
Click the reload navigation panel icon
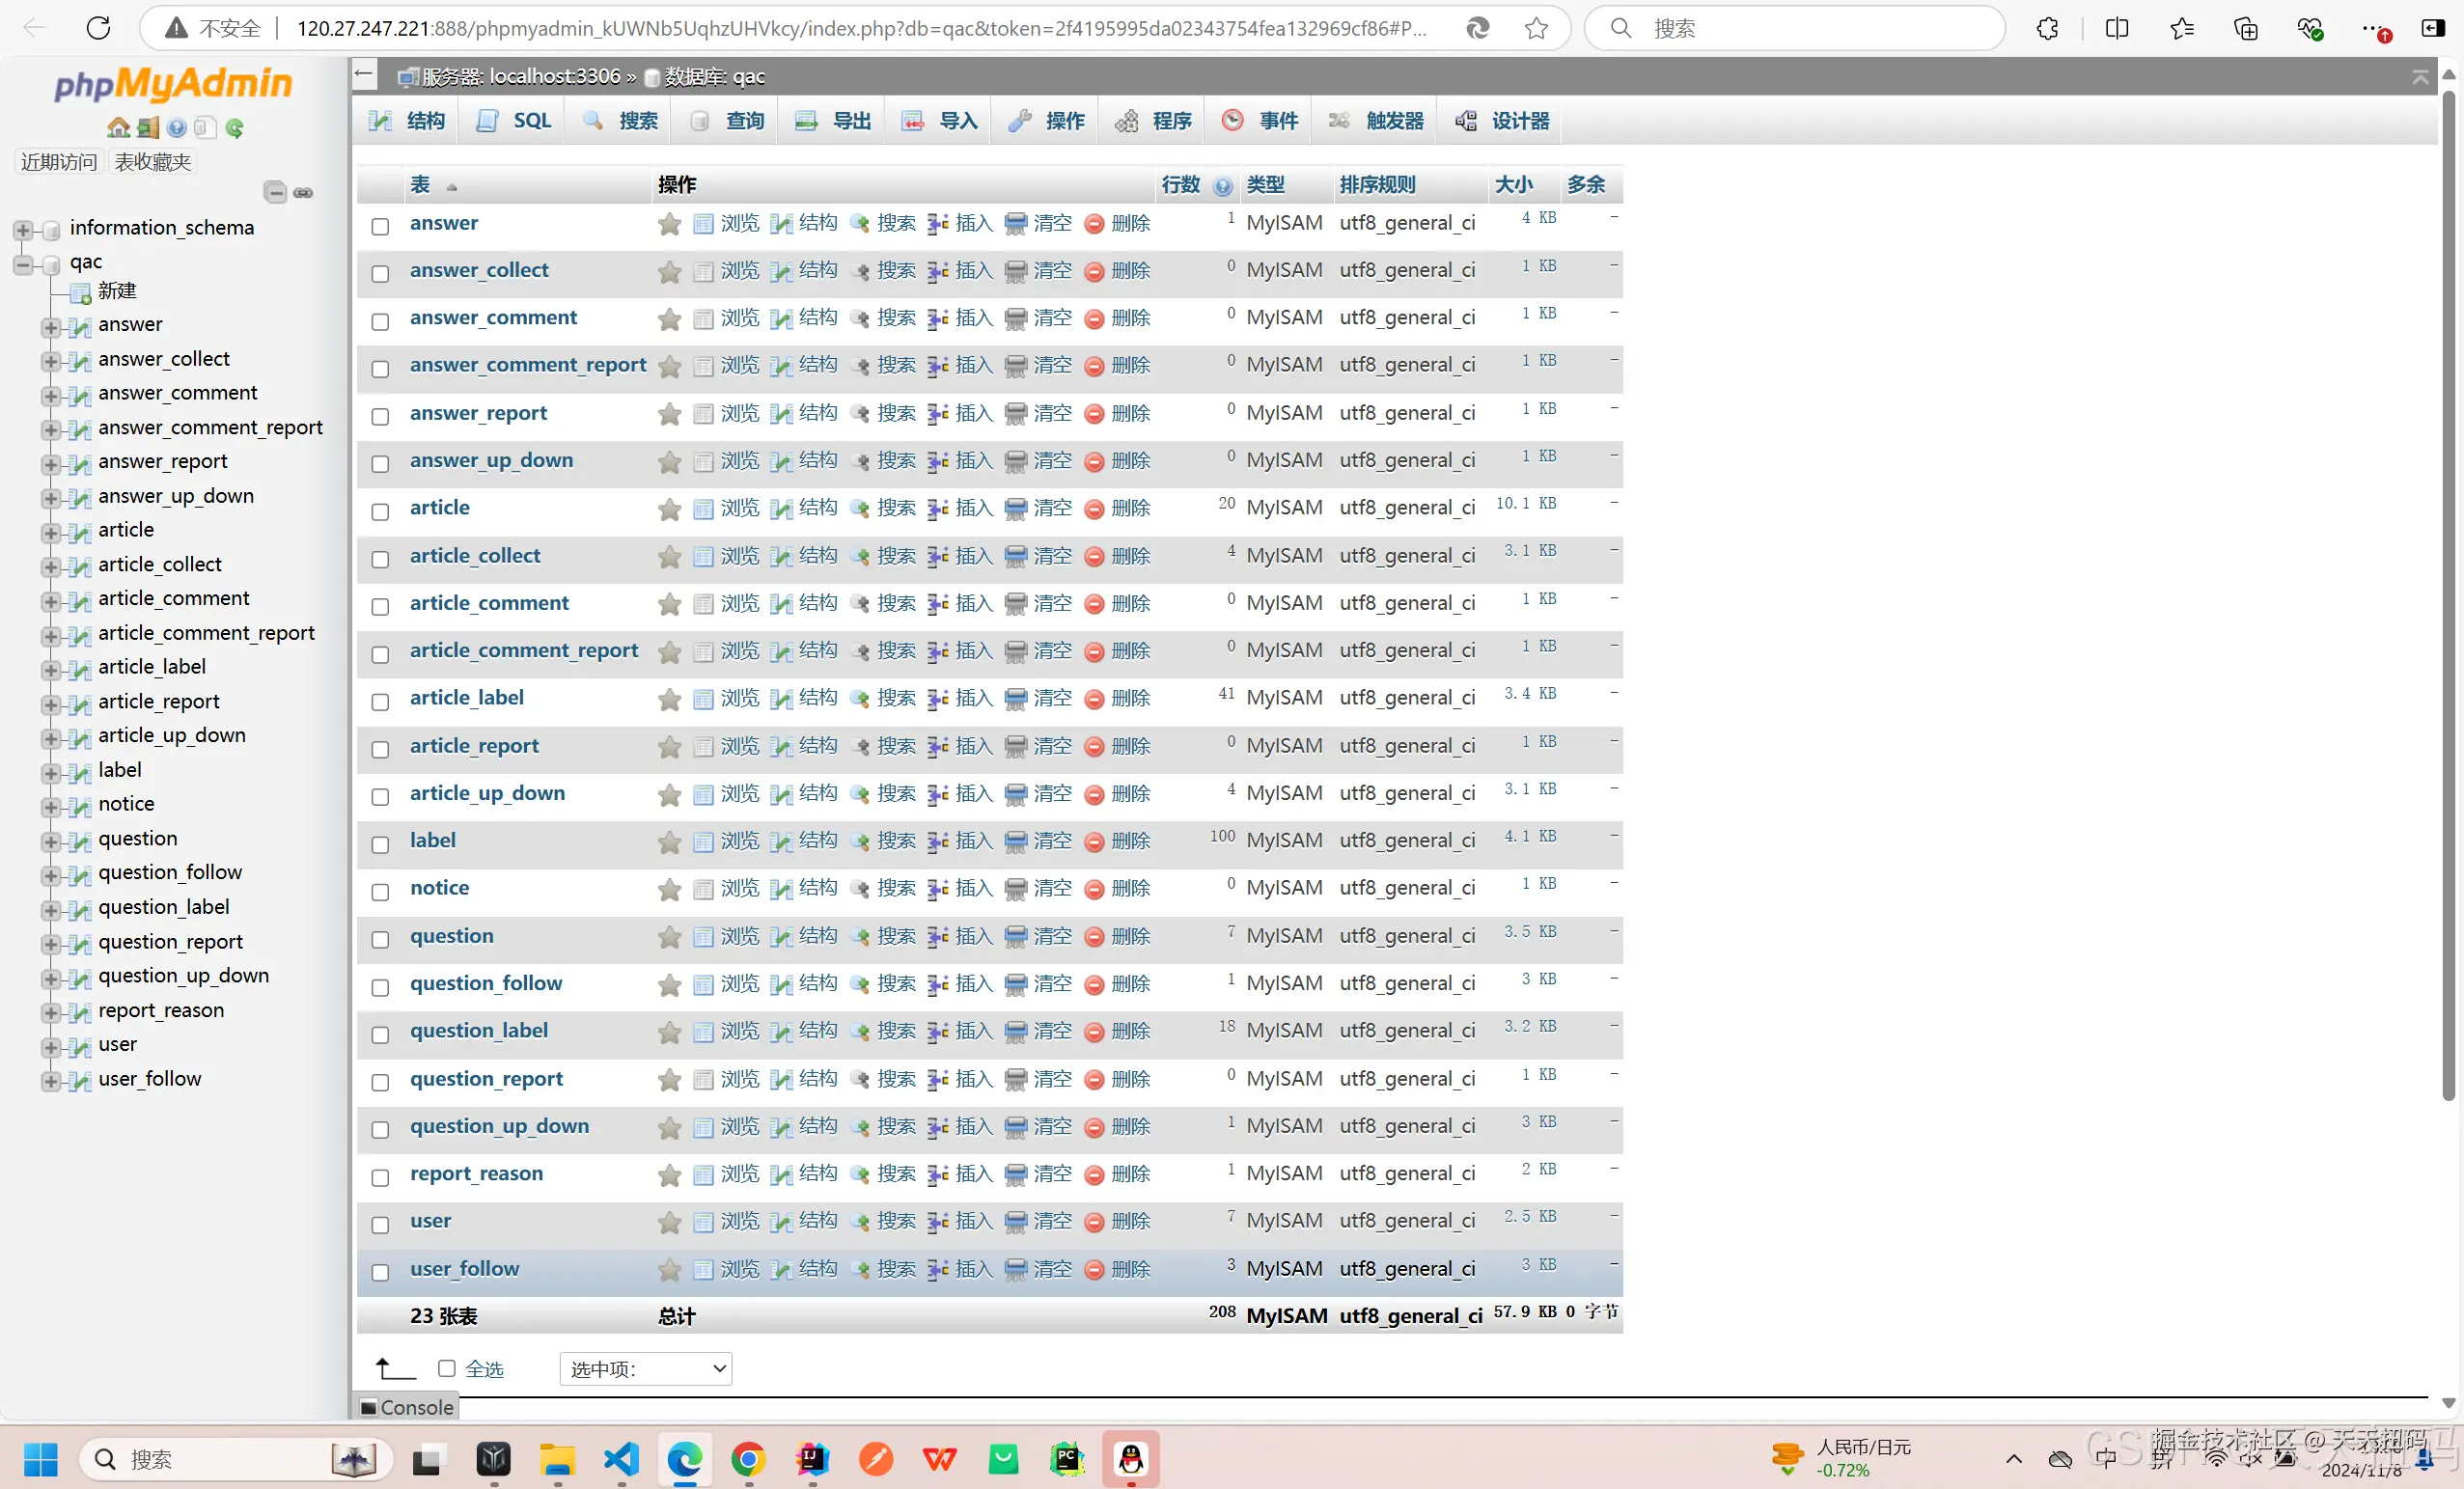coord(235,127)
